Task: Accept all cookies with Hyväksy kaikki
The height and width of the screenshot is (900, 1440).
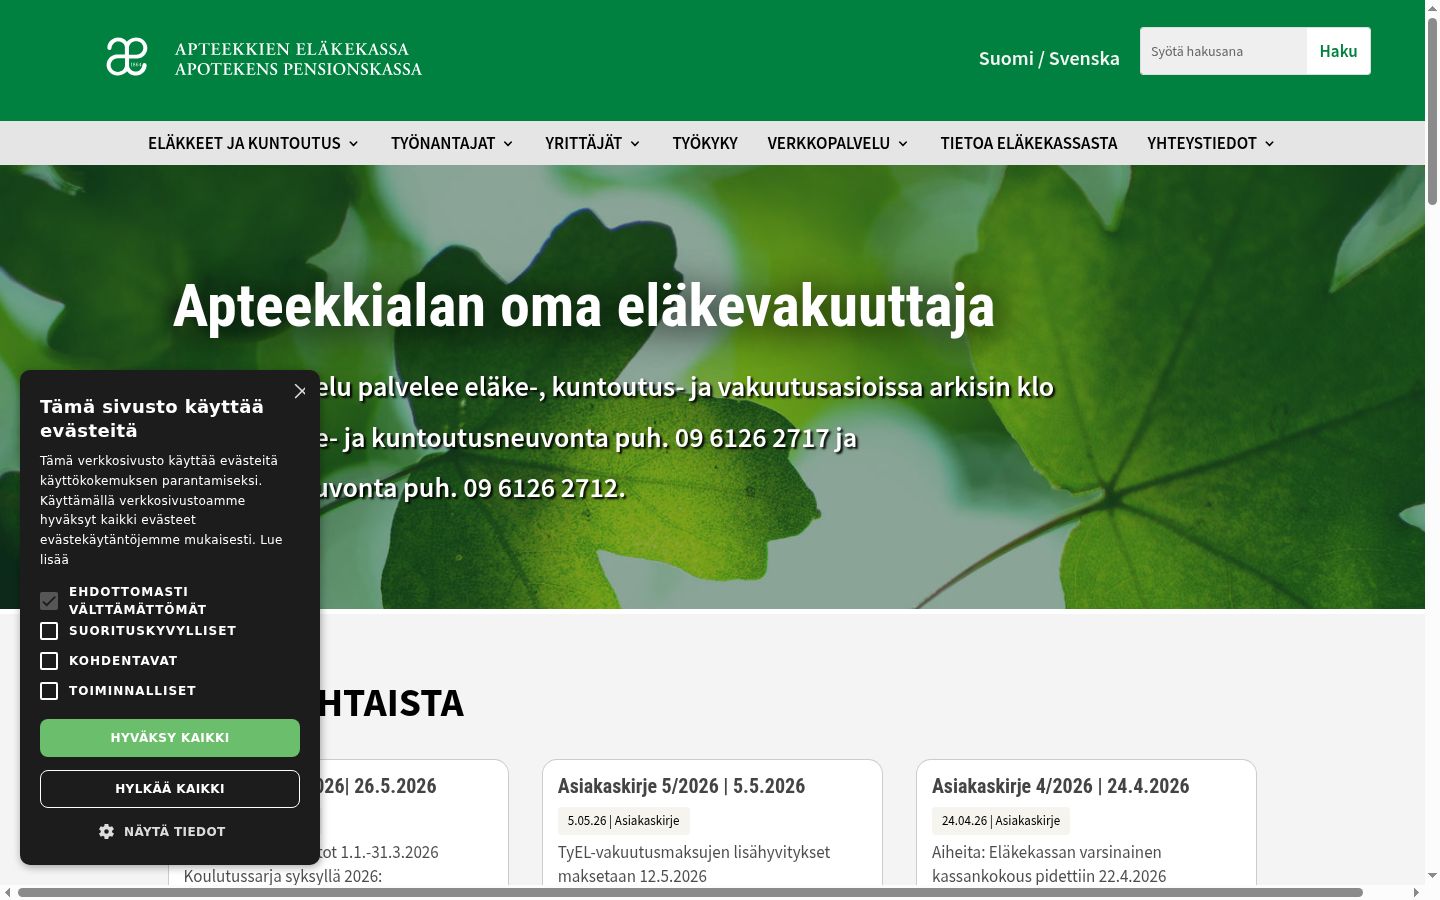Action: 170,738
